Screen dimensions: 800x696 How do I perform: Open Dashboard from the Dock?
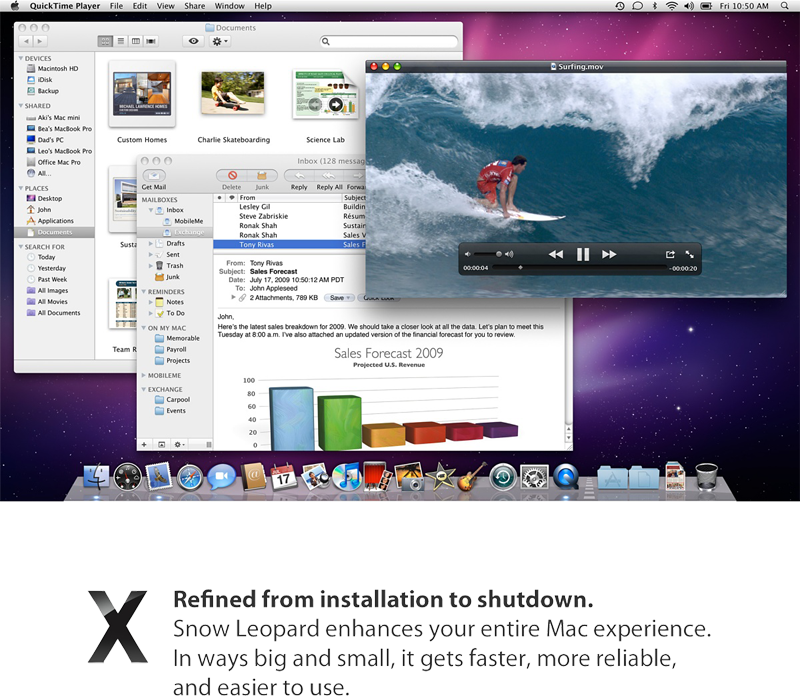[x=128, y=477]
